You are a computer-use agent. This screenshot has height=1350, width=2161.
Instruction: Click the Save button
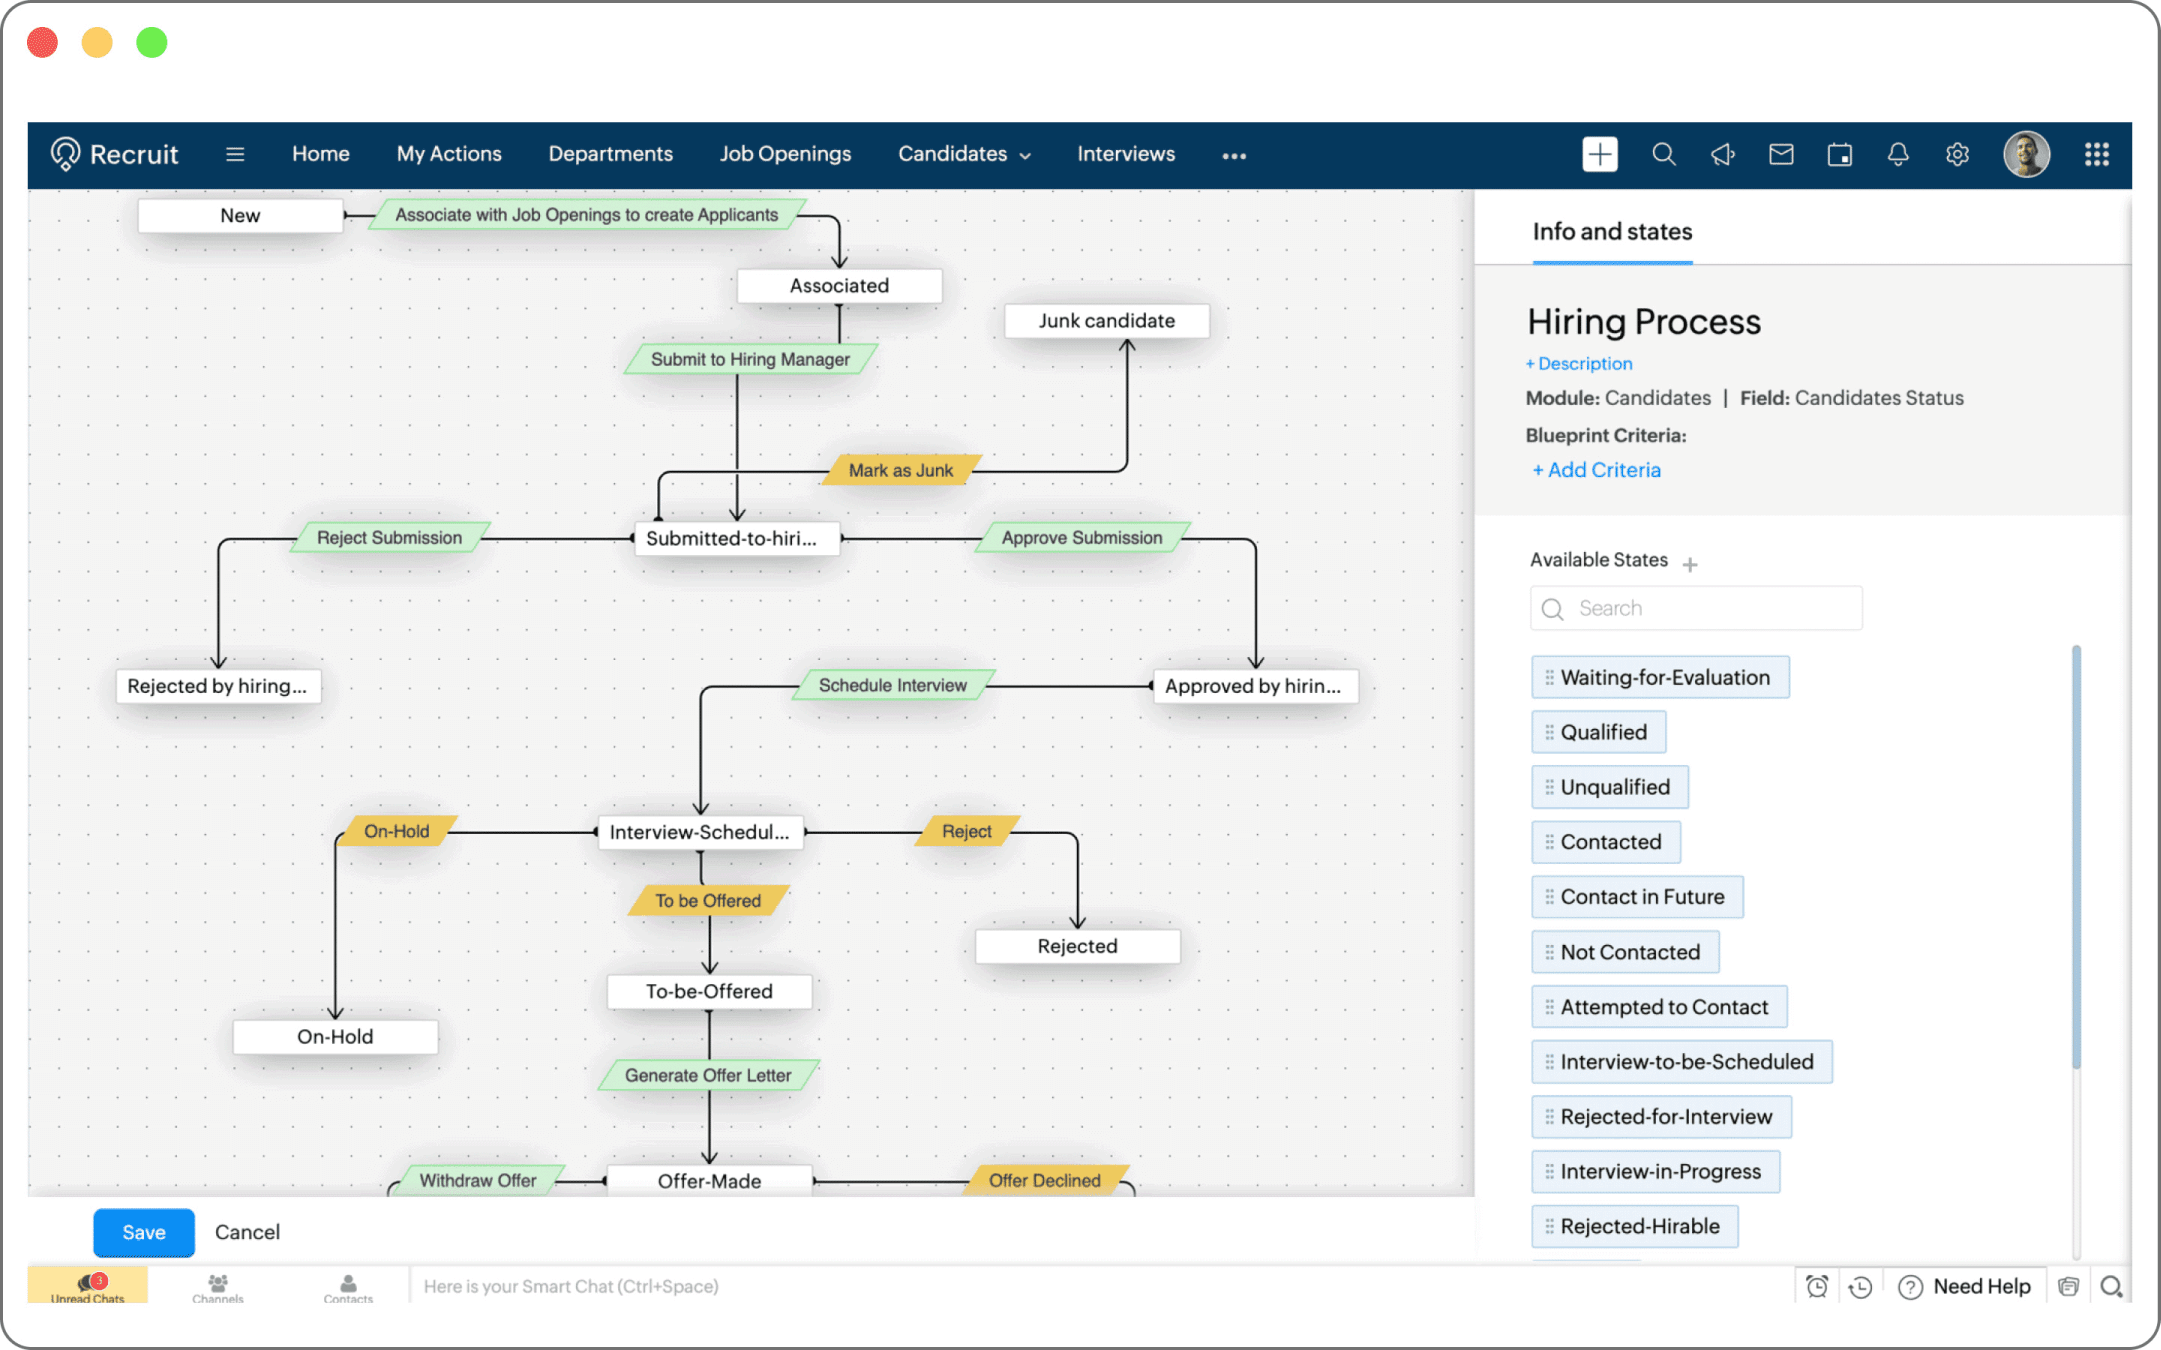[143, 1230]
